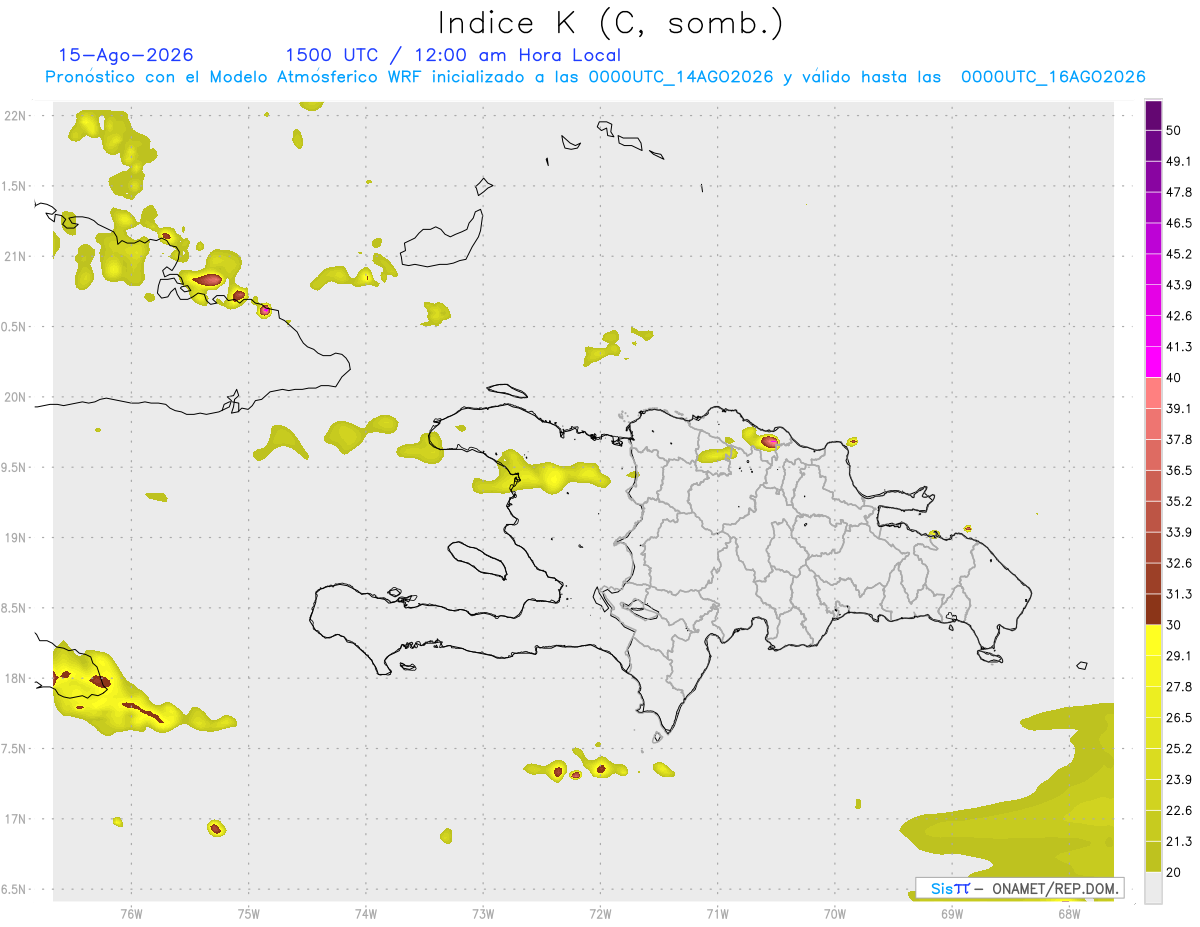1200x927 pixels.
Task: Click the "19N" latitude label
Action: (15, 538)
